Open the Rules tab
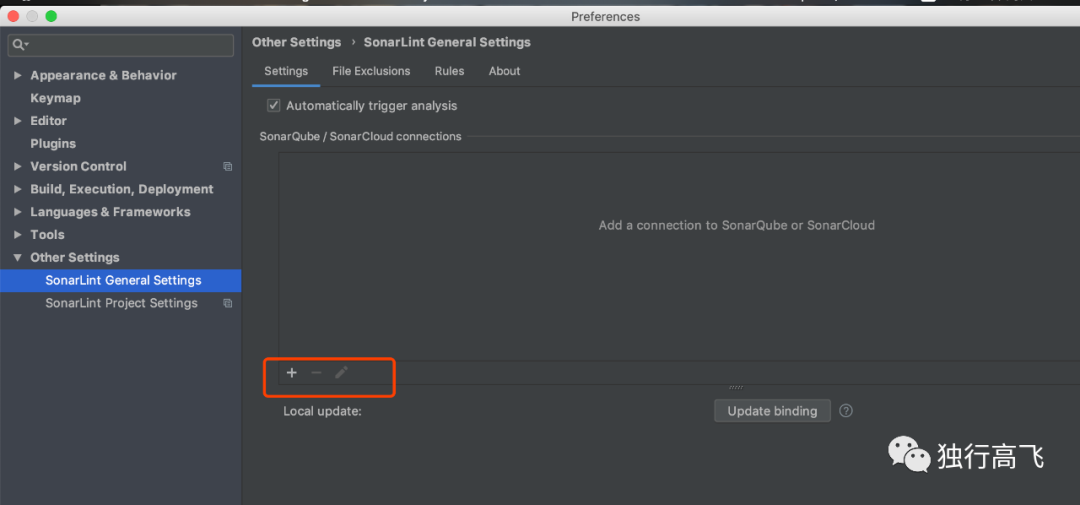This screenshot has width=1080, height=505. pos(449,71)
